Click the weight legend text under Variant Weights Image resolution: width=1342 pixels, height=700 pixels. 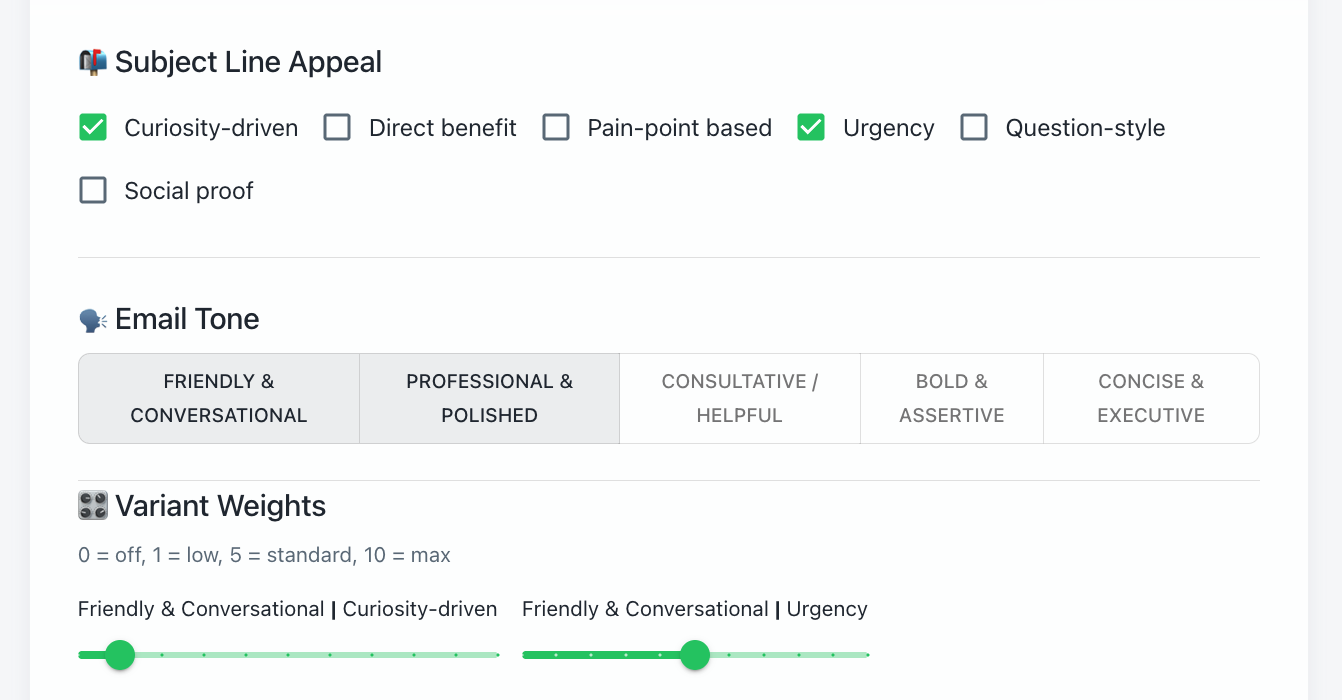click(264, 555)
